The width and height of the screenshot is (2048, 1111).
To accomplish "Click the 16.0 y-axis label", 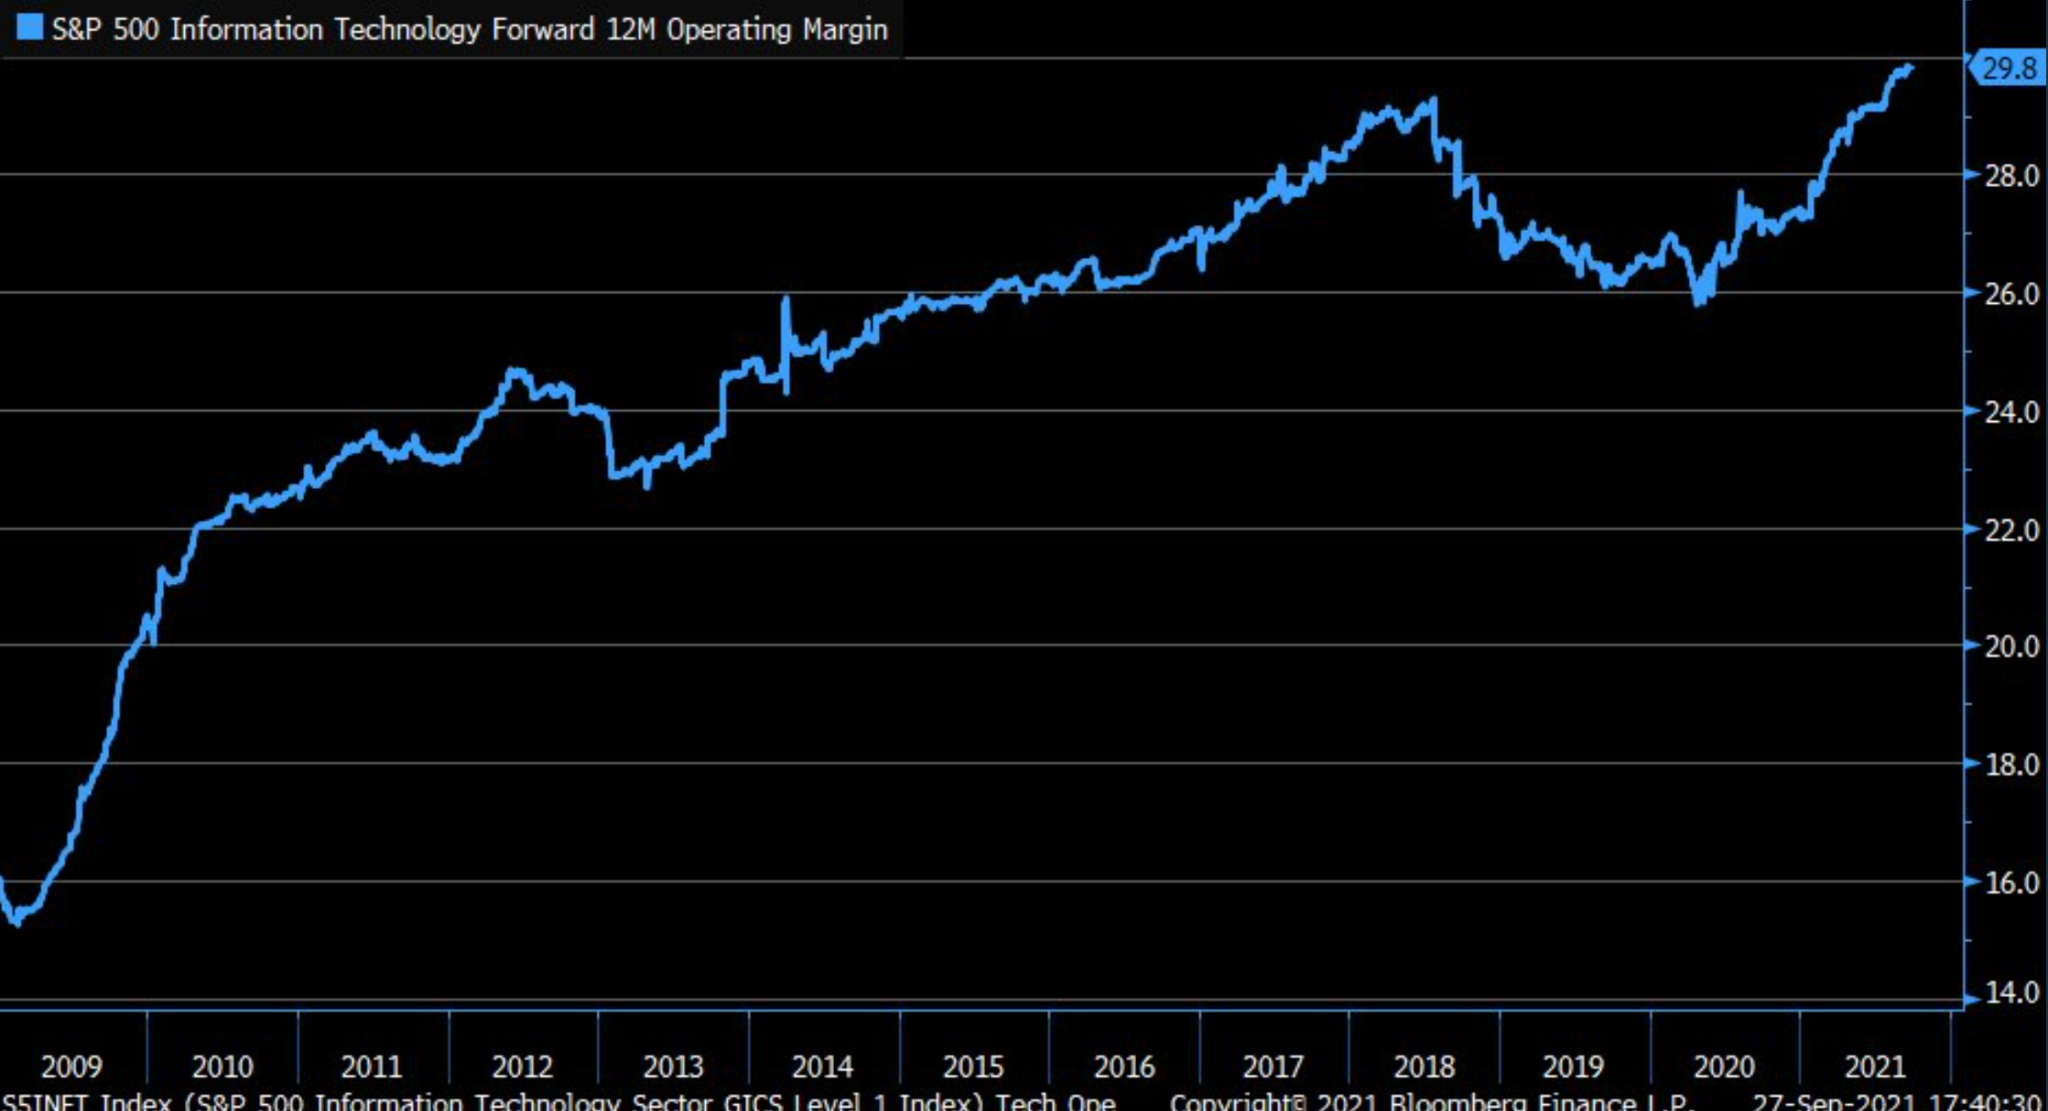I will 2011,883.
